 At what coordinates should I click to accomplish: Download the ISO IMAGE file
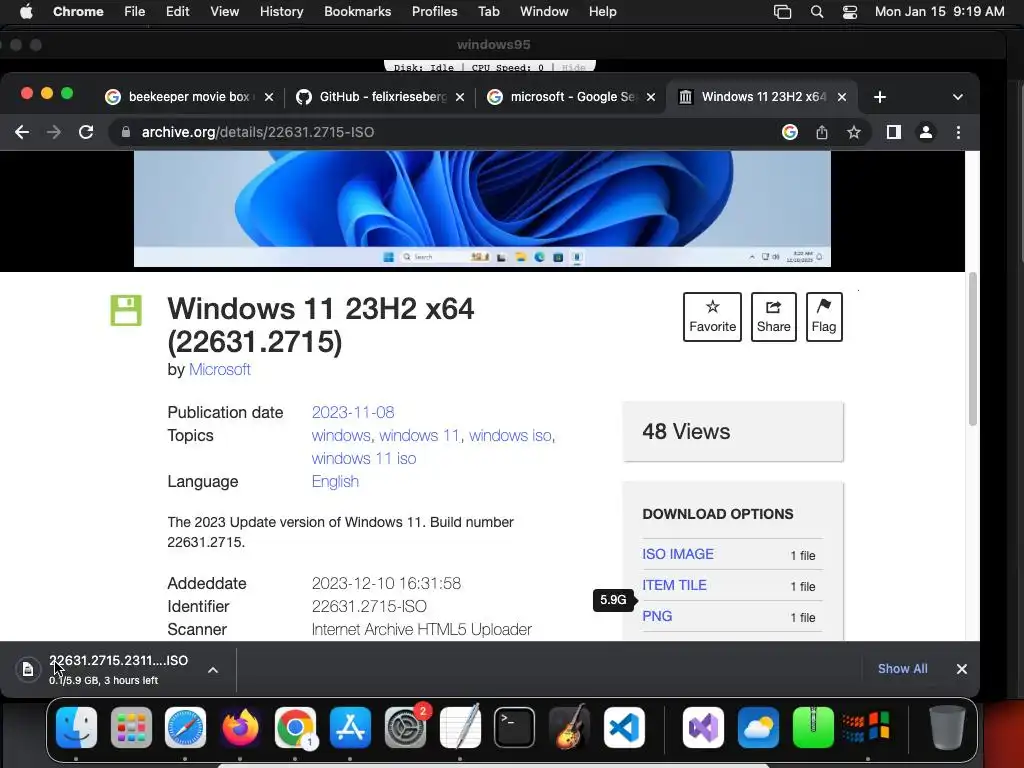678,554
